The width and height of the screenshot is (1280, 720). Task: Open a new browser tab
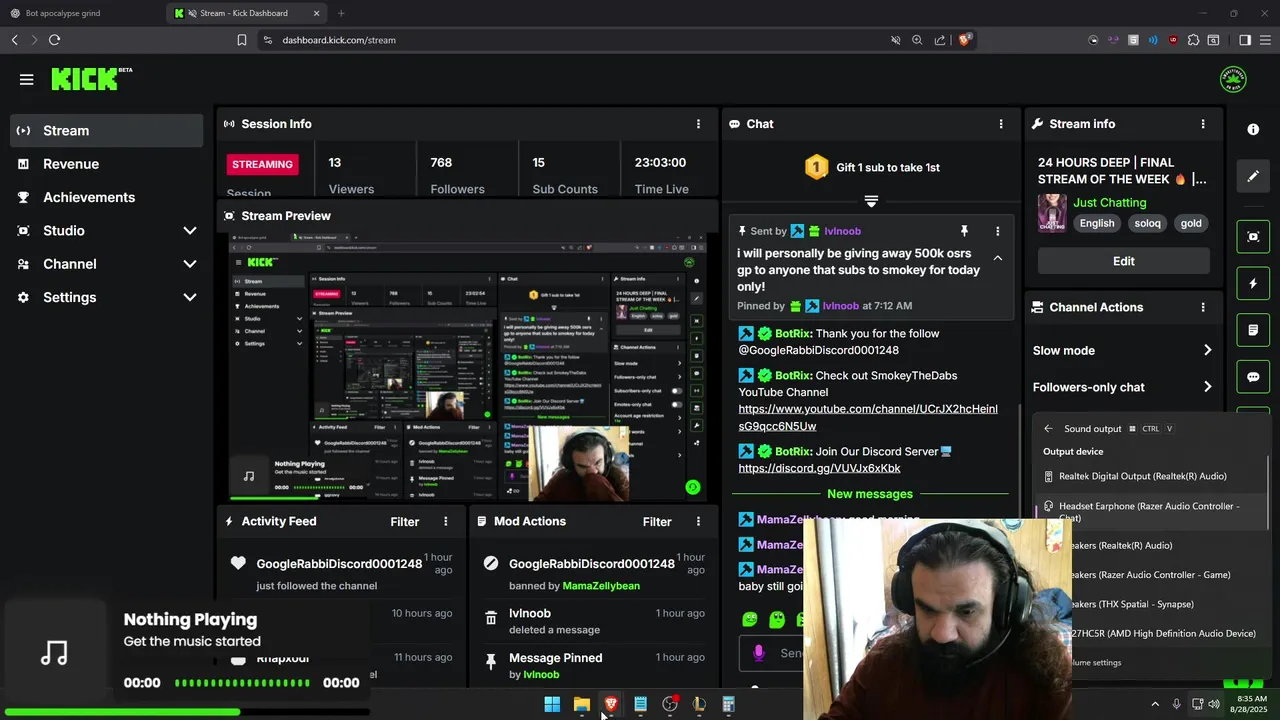341,13
